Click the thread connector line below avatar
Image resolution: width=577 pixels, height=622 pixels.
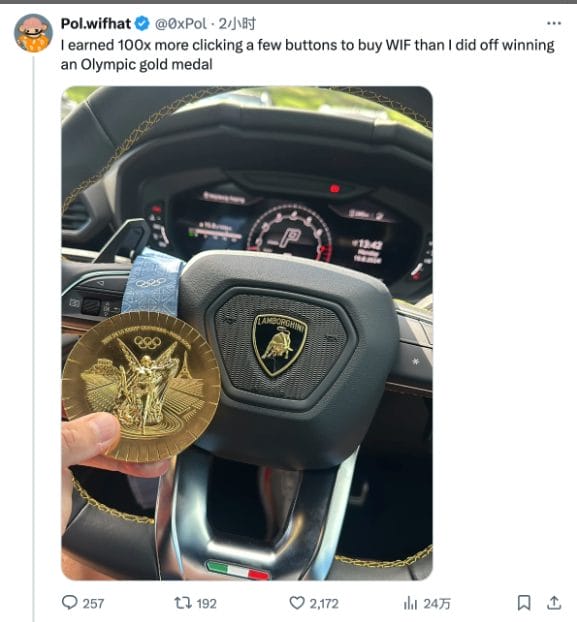pyautogui.click(x=34, y=339)
